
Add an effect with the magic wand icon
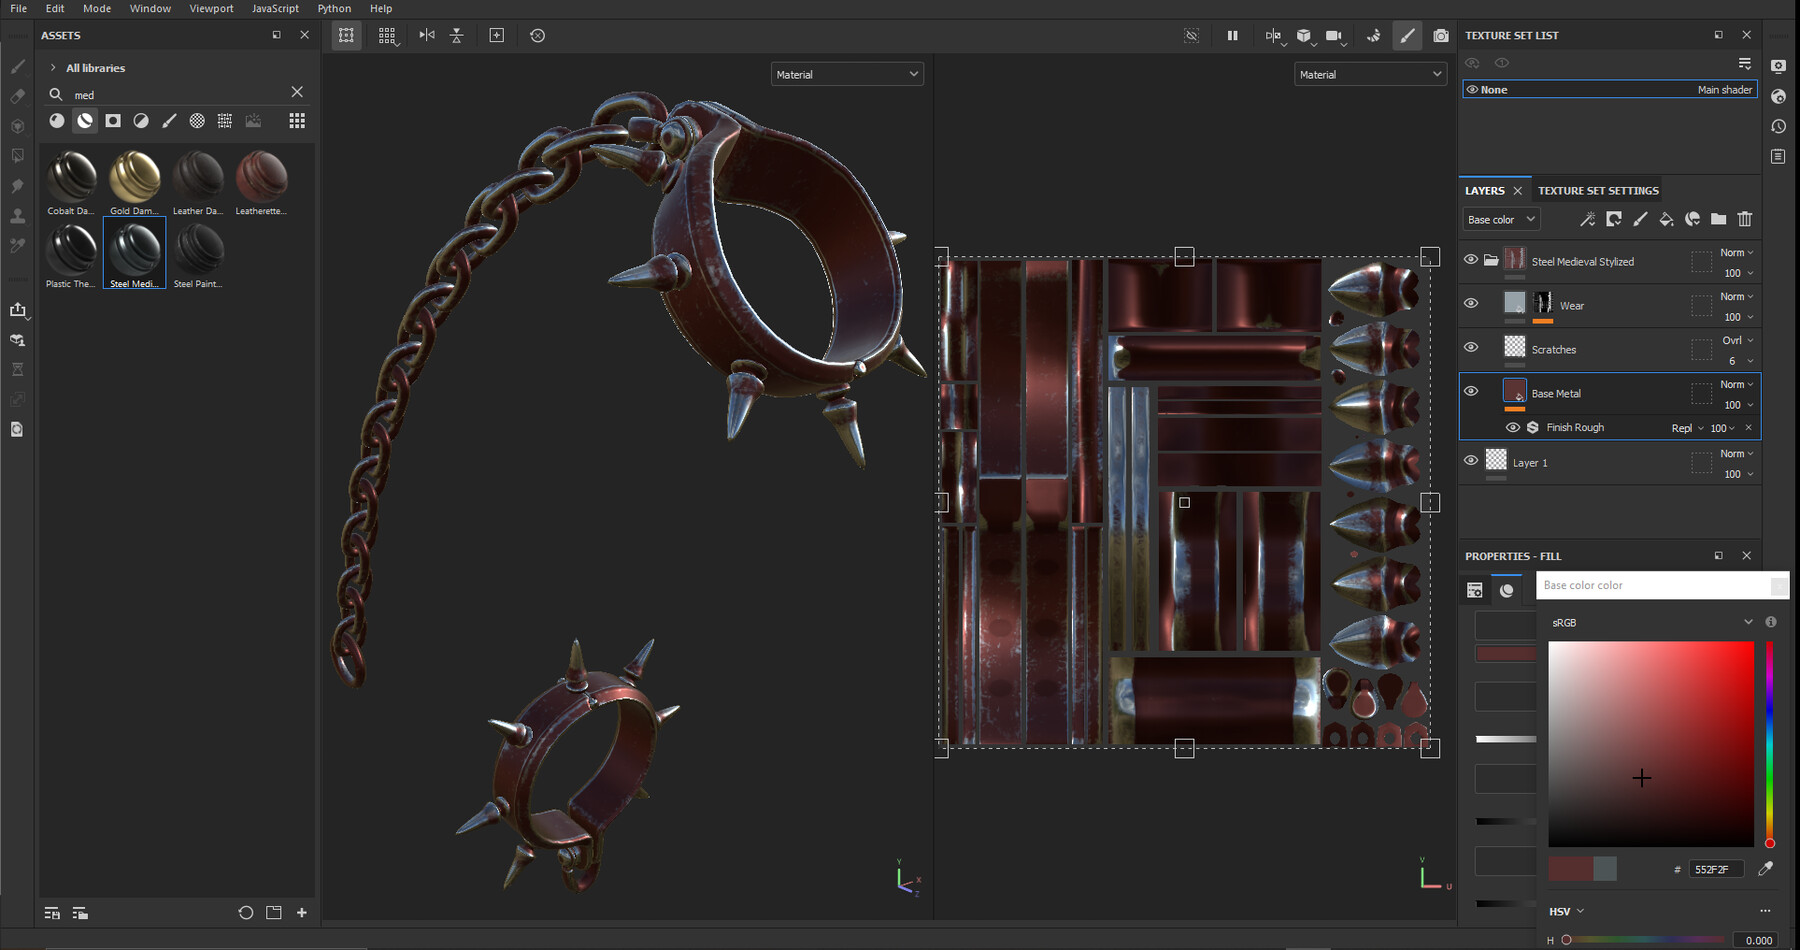point(1587,219)
